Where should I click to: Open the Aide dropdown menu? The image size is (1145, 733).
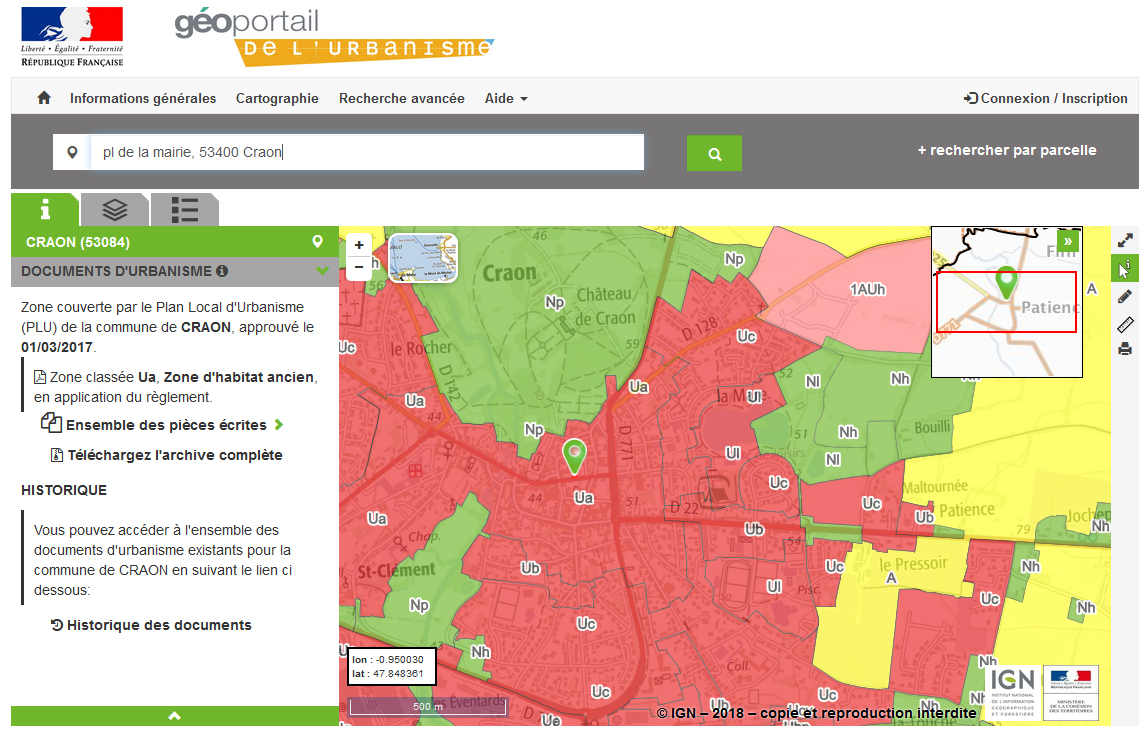(x=505, y=98)
